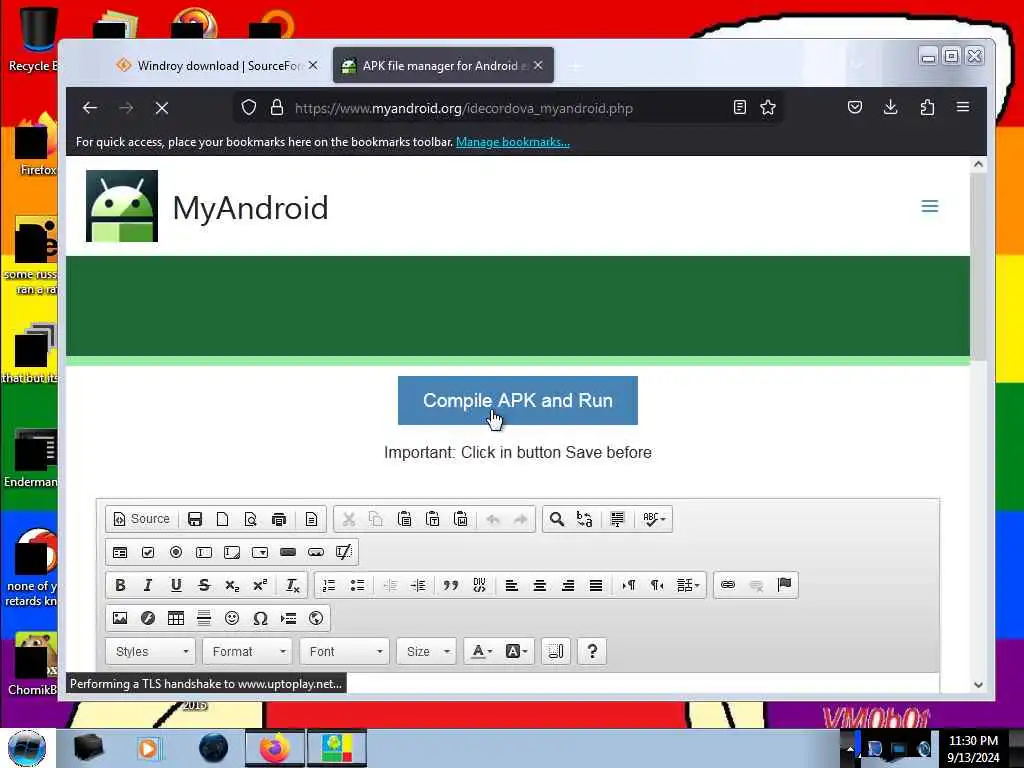Click the Replace icon in editor
Screen dimensions: 1024x768
coord(584,519)
